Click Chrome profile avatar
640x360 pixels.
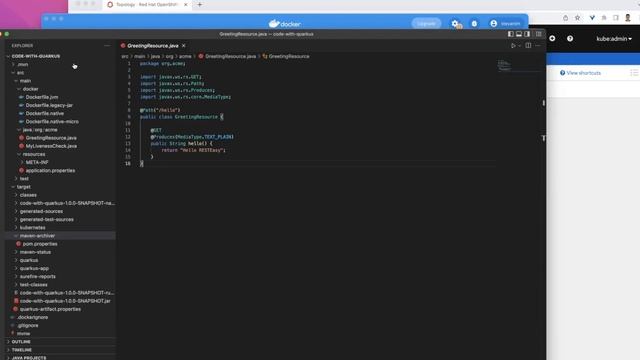click(x=628, y=18)
